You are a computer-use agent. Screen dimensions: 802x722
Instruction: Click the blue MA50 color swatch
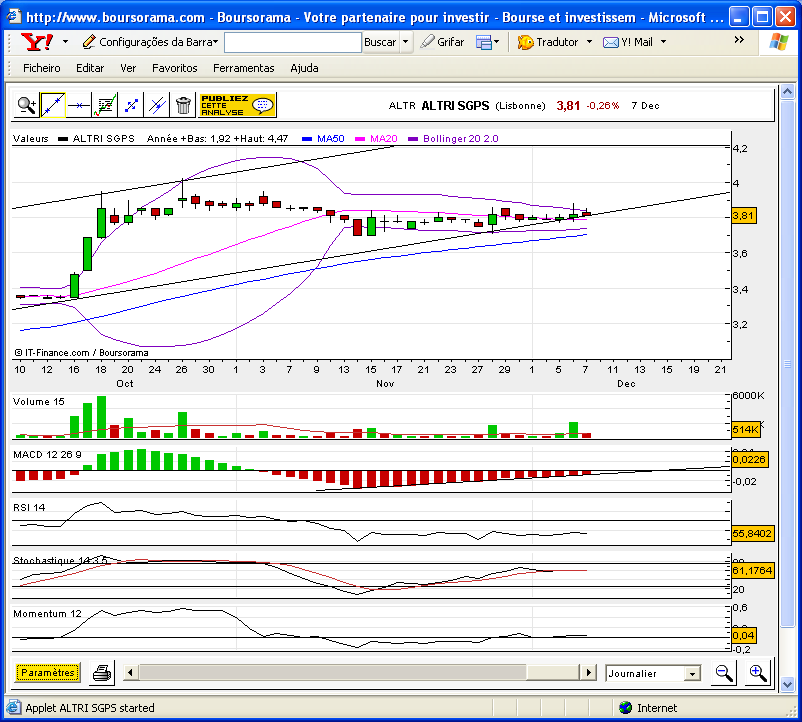coord(307,139)
